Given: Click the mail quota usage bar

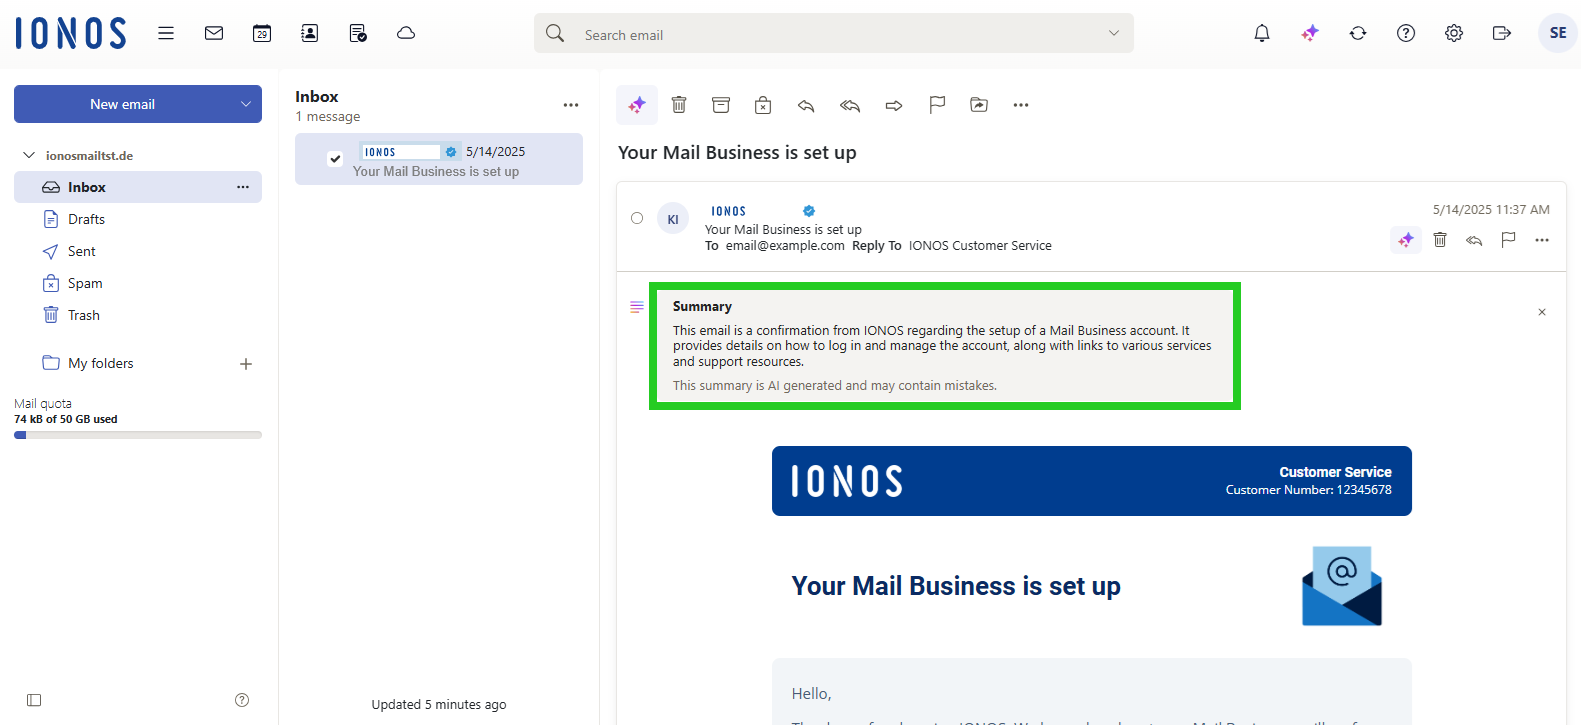Looking at the screenshot, I should pos(138,435).
